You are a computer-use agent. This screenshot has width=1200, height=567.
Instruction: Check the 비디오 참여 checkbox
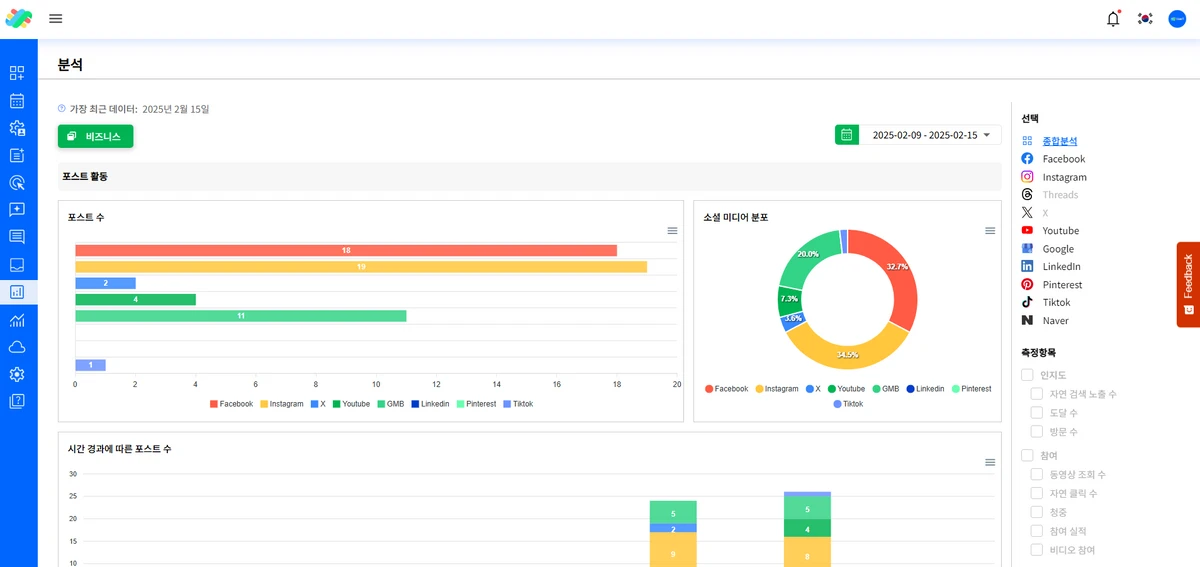click(1037, 550)
